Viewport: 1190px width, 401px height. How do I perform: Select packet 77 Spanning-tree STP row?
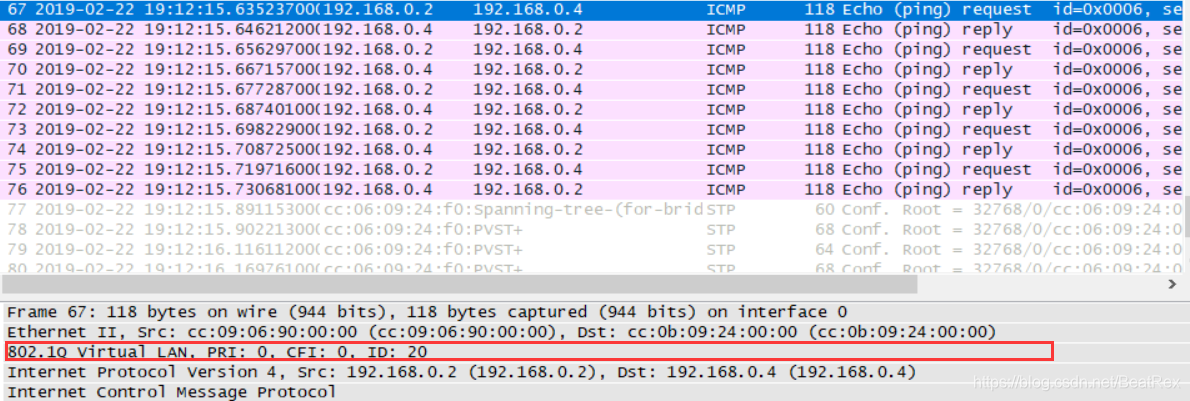[591, 209]
